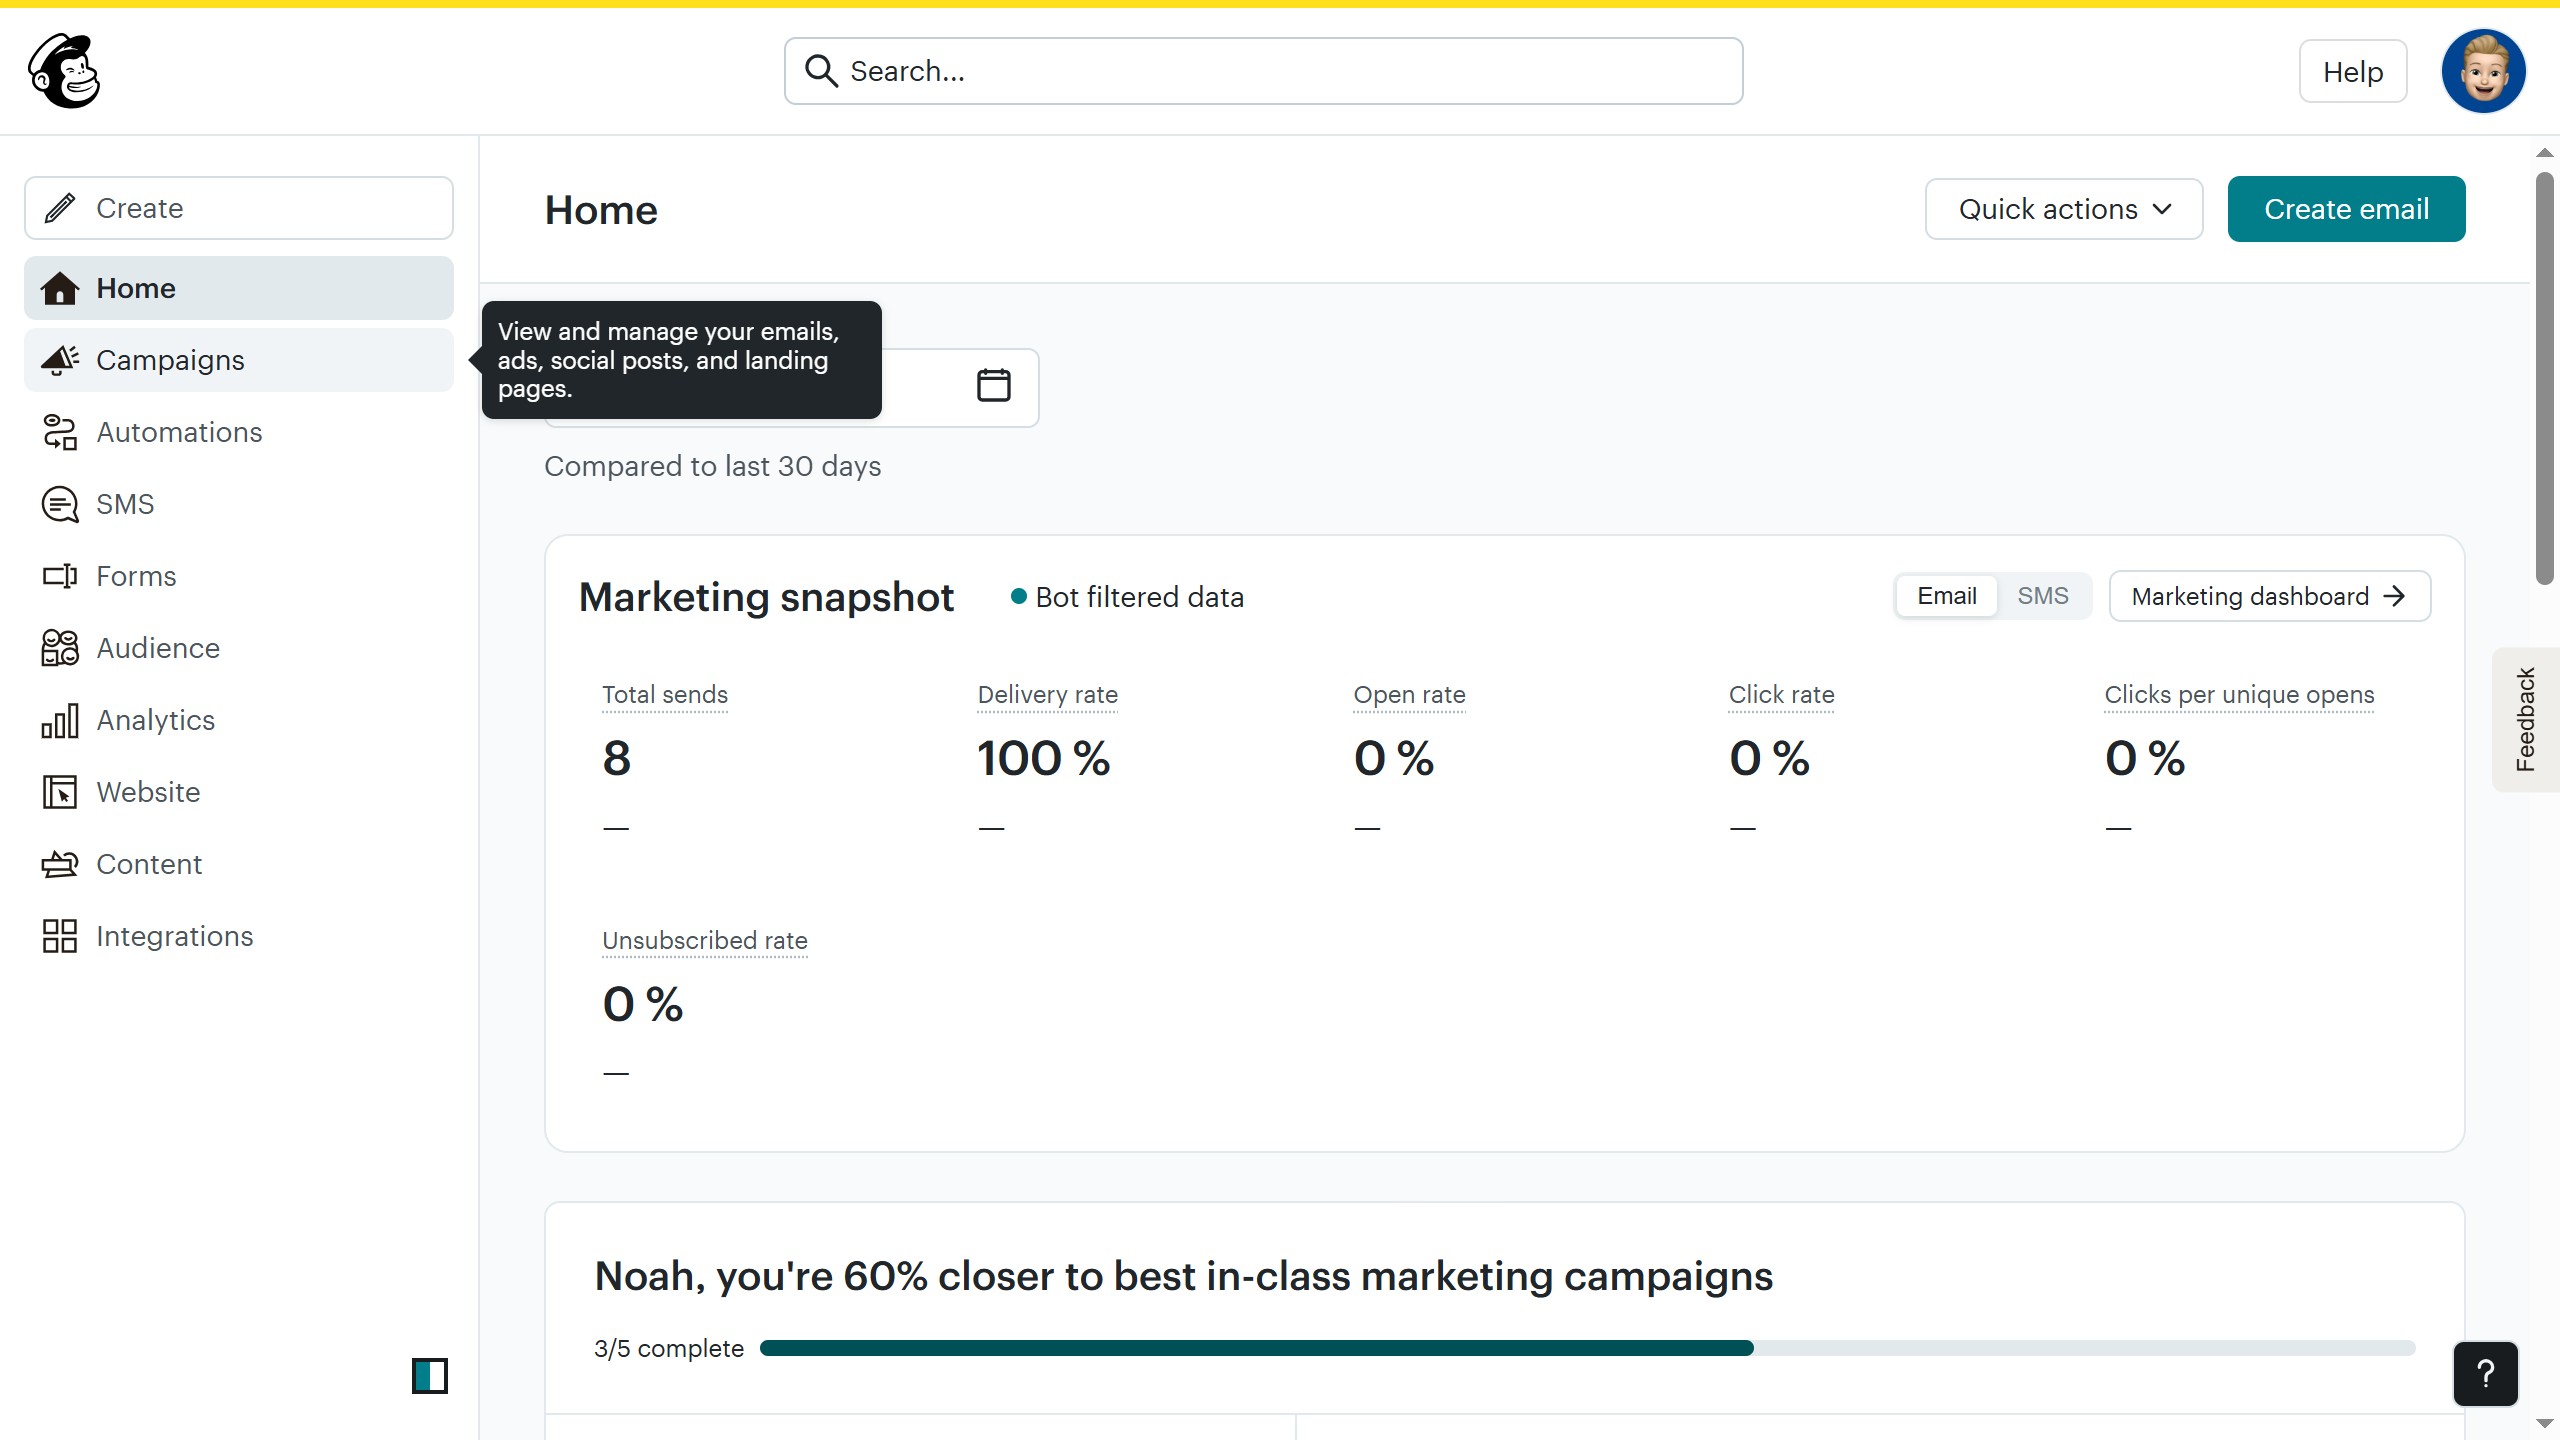Open Analytics section
2560x1440 pixels.
click(239, 720)
